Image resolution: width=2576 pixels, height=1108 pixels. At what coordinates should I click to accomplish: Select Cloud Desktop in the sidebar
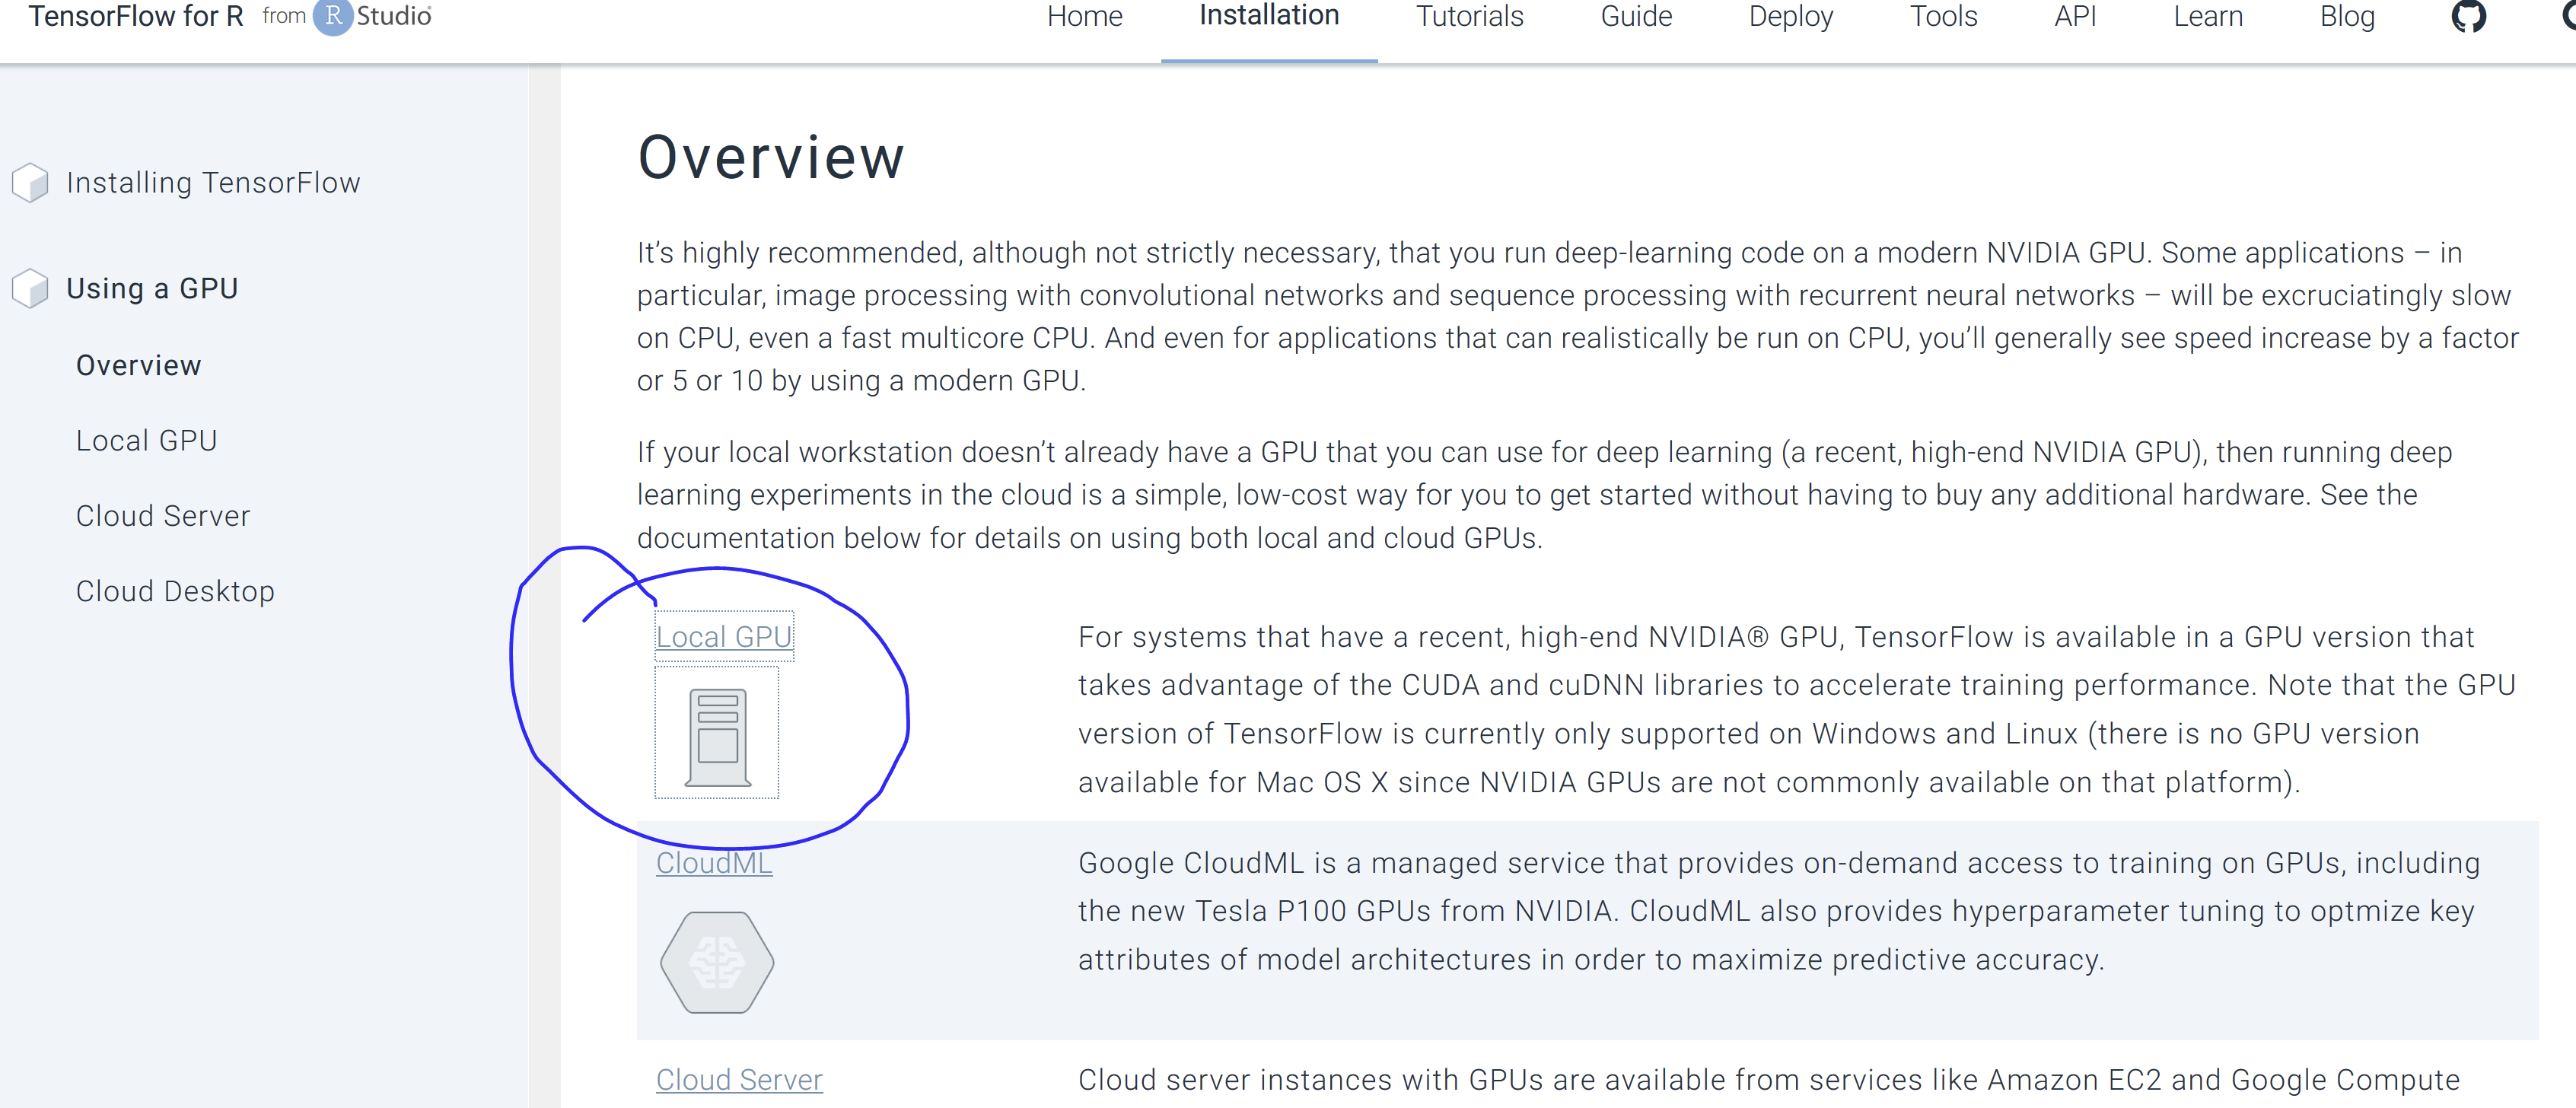[x=175, y=590]
